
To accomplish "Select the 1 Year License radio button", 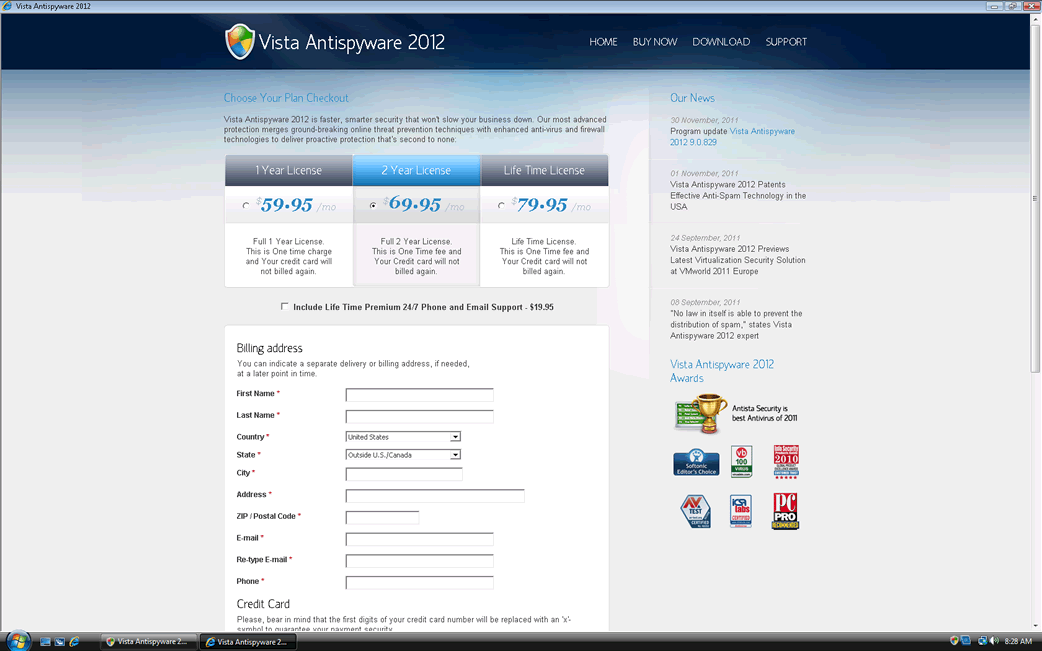I will coord(246,206).
